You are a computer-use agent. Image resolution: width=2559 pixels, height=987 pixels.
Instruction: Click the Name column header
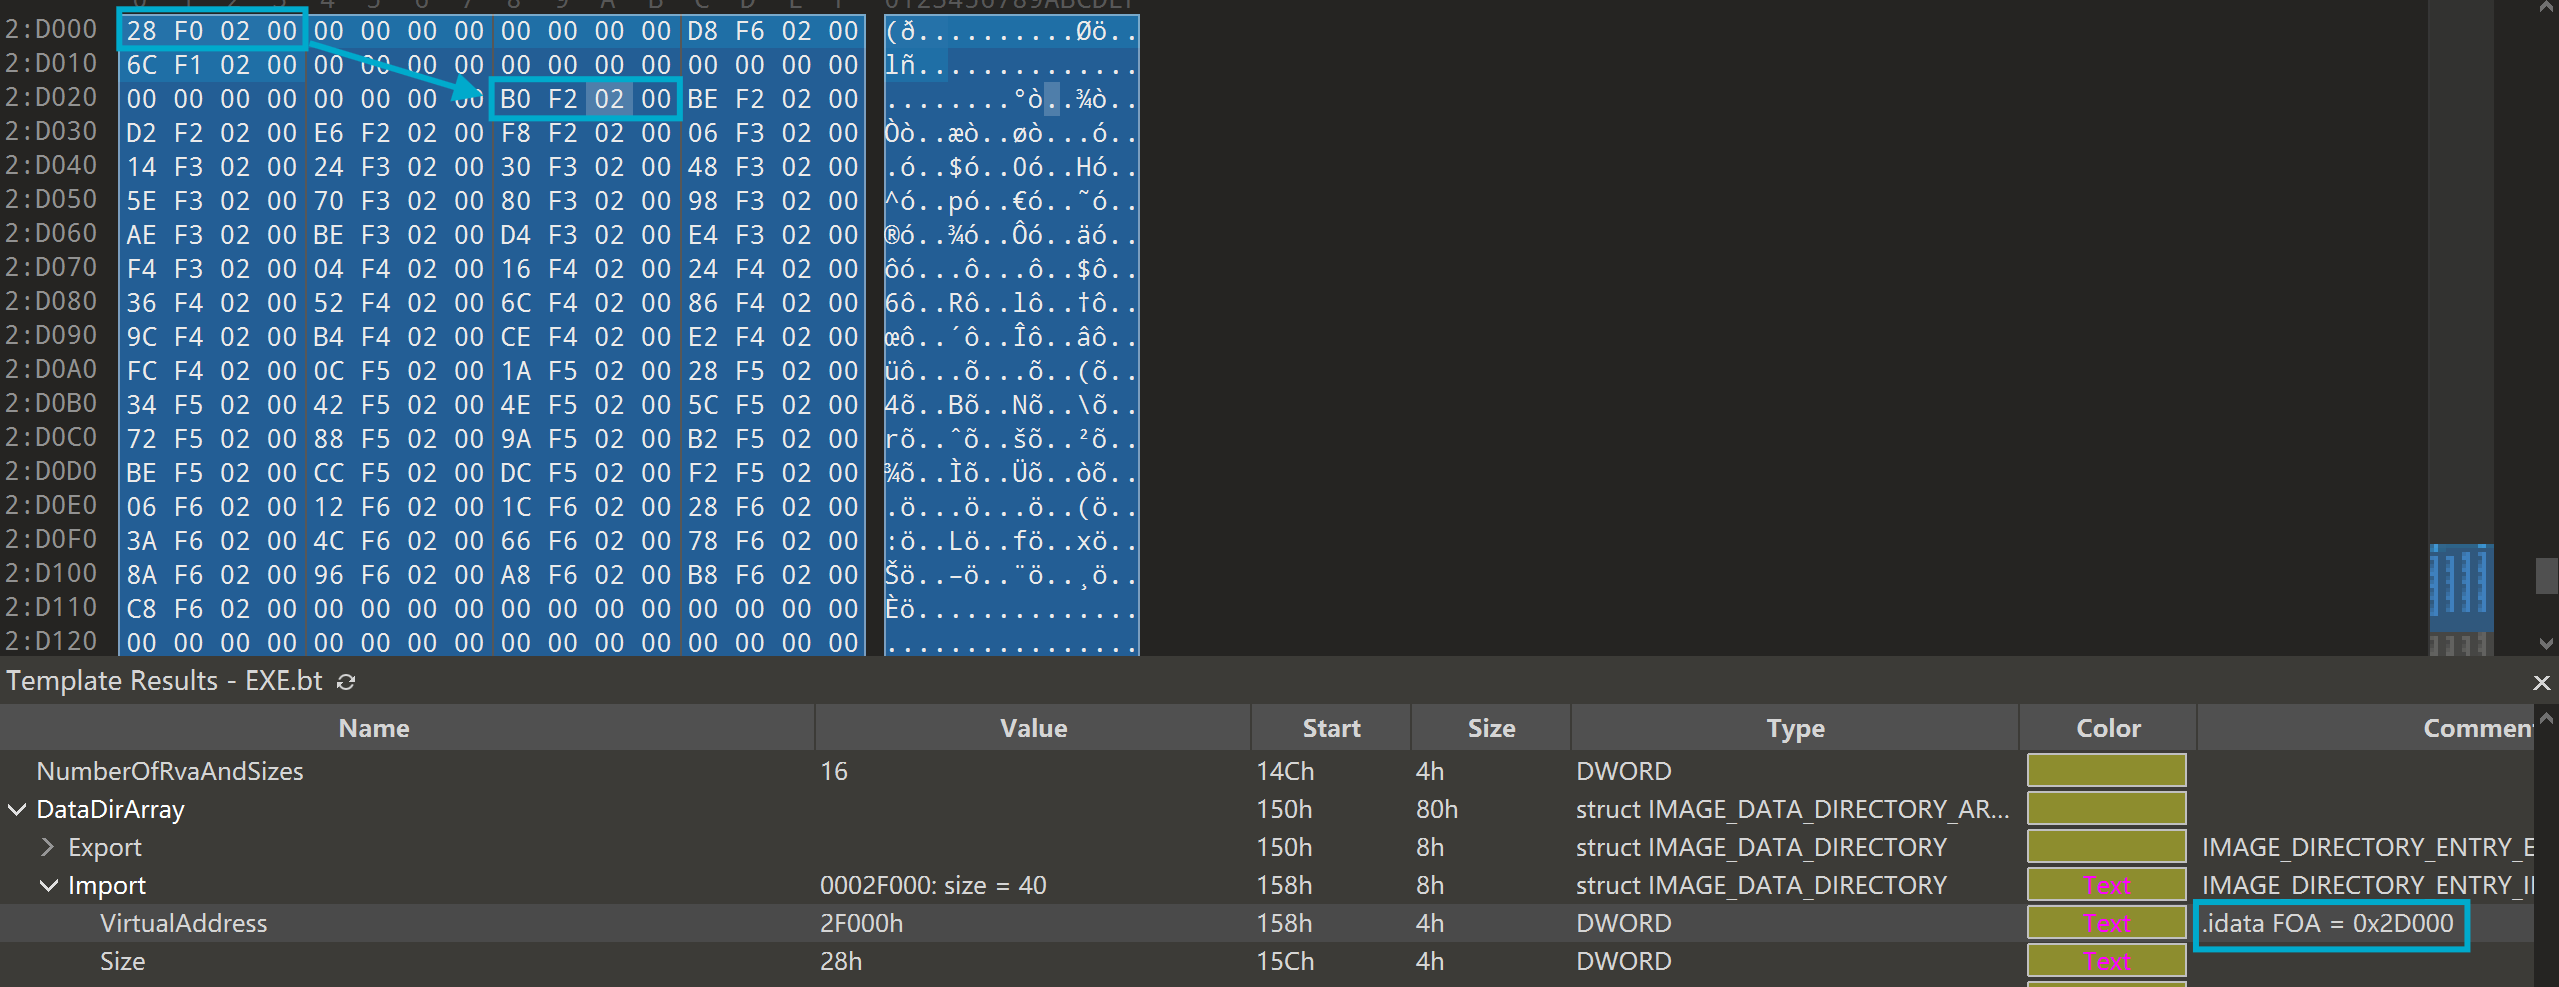[x=373, y=728]
